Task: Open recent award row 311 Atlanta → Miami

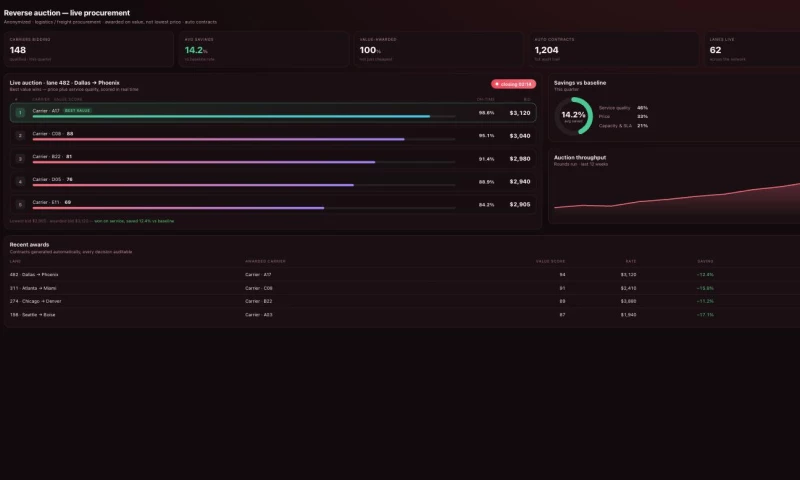Action: click(x=402, y=288)
